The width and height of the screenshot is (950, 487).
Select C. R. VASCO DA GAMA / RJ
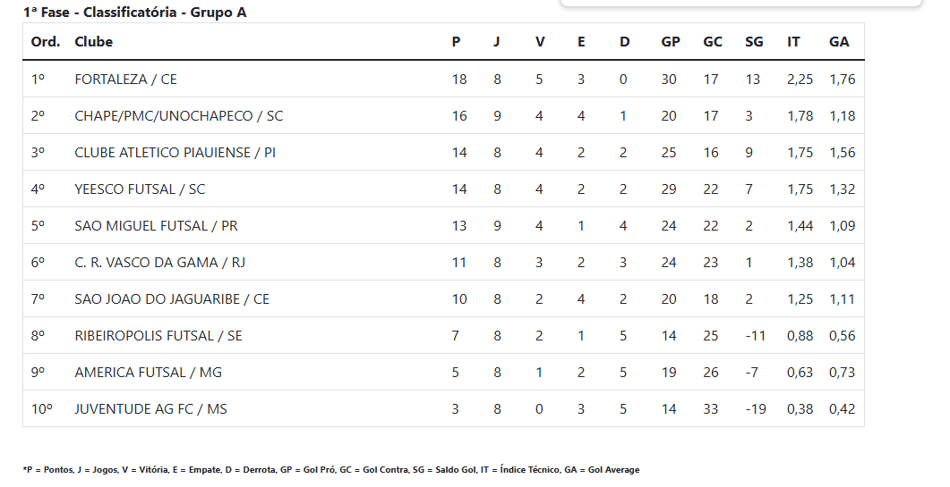[160, 262]
